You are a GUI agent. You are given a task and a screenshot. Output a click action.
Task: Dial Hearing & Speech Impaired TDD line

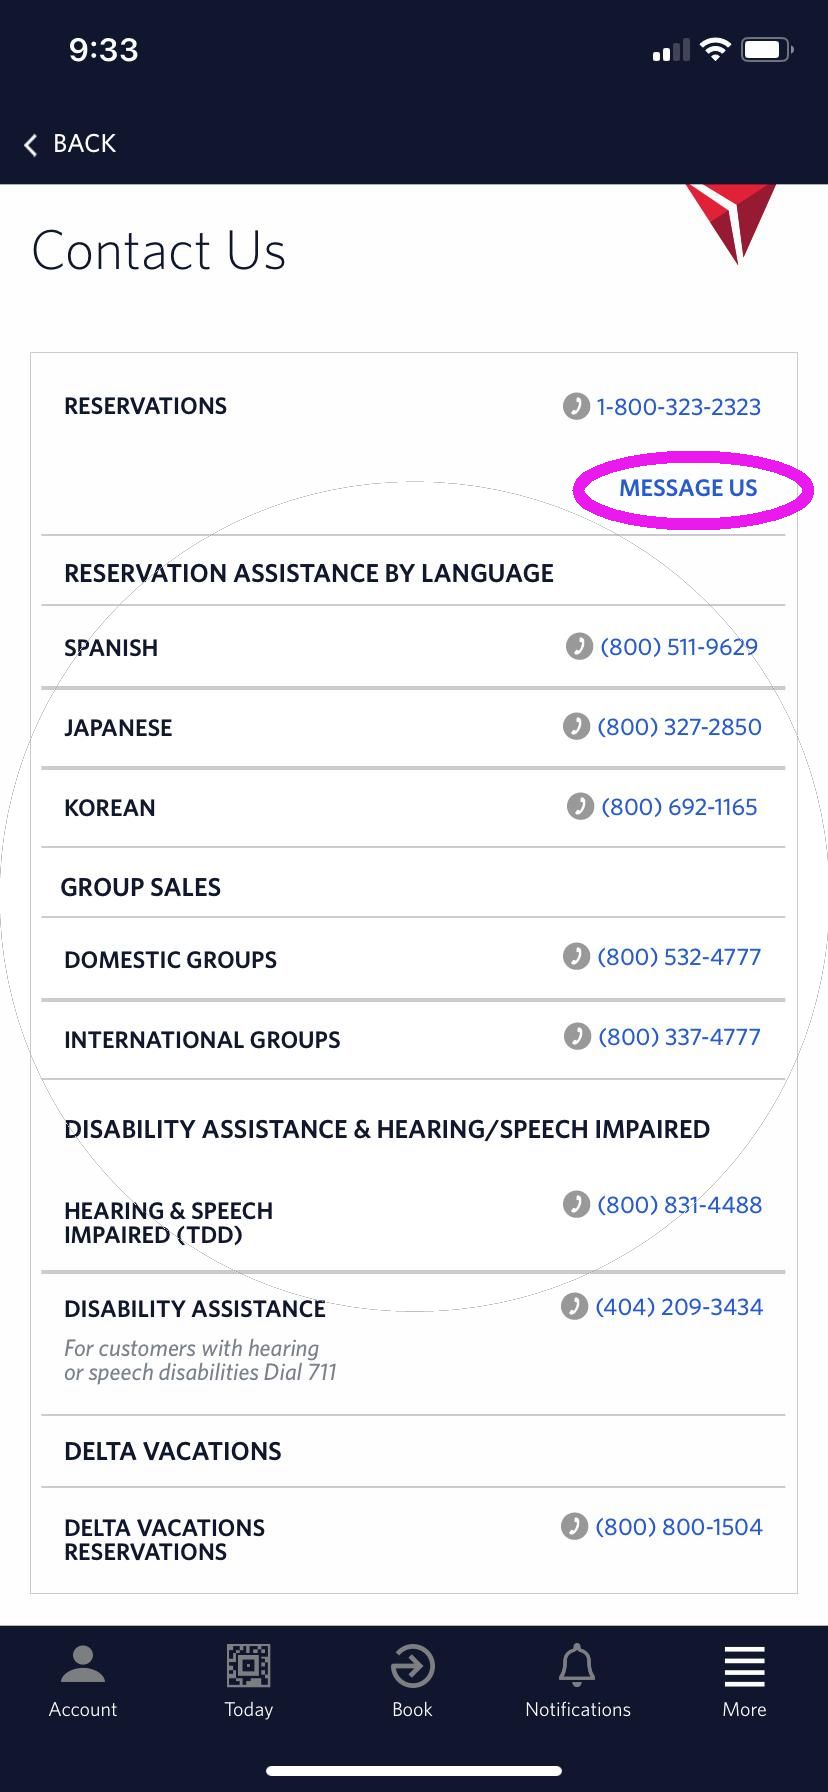coord(679,1205)
